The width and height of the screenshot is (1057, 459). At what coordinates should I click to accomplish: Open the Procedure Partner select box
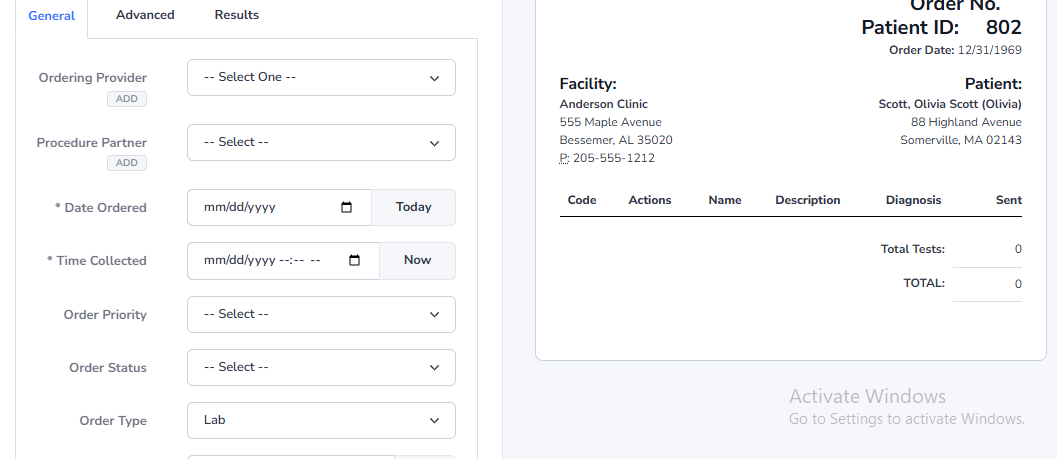pos(321,143)
